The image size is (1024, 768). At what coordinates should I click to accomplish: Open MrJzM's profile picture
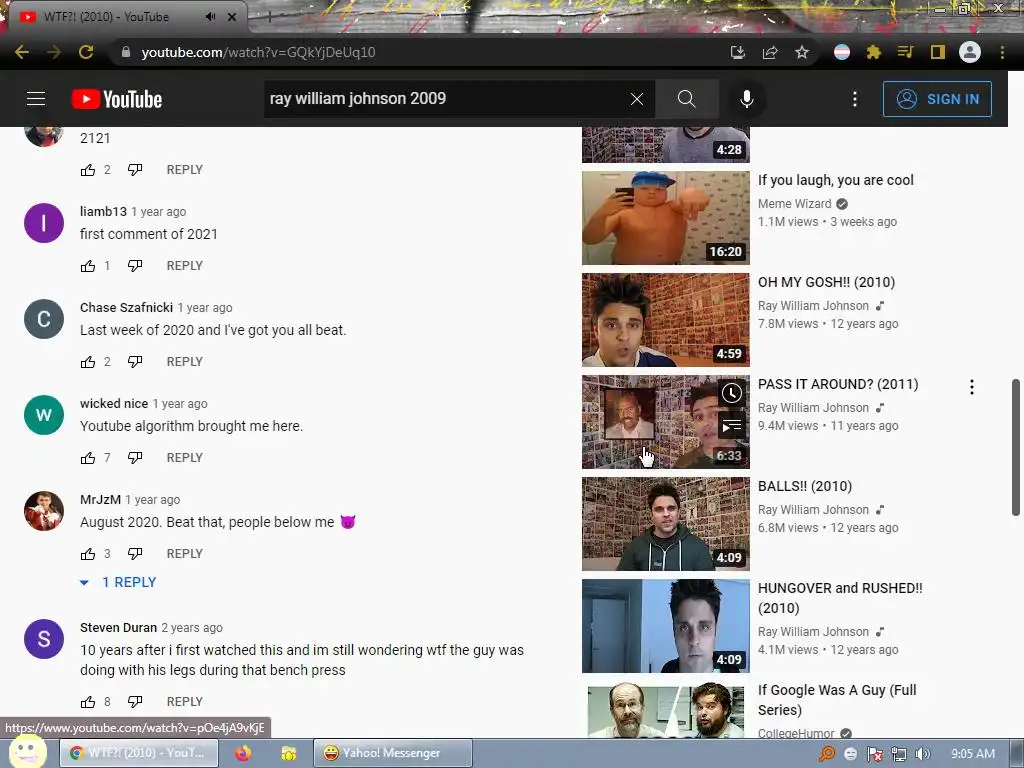click(44, 511)
